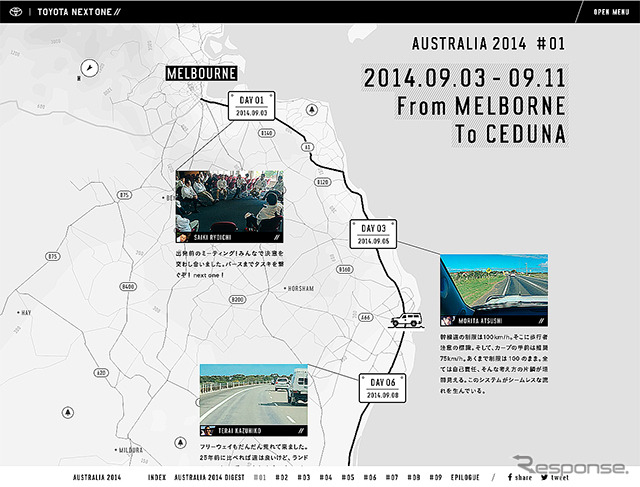Viewport: 640px width, 487px height.
Task: Click the A66 road shield
Action: [x=365, y=317]
